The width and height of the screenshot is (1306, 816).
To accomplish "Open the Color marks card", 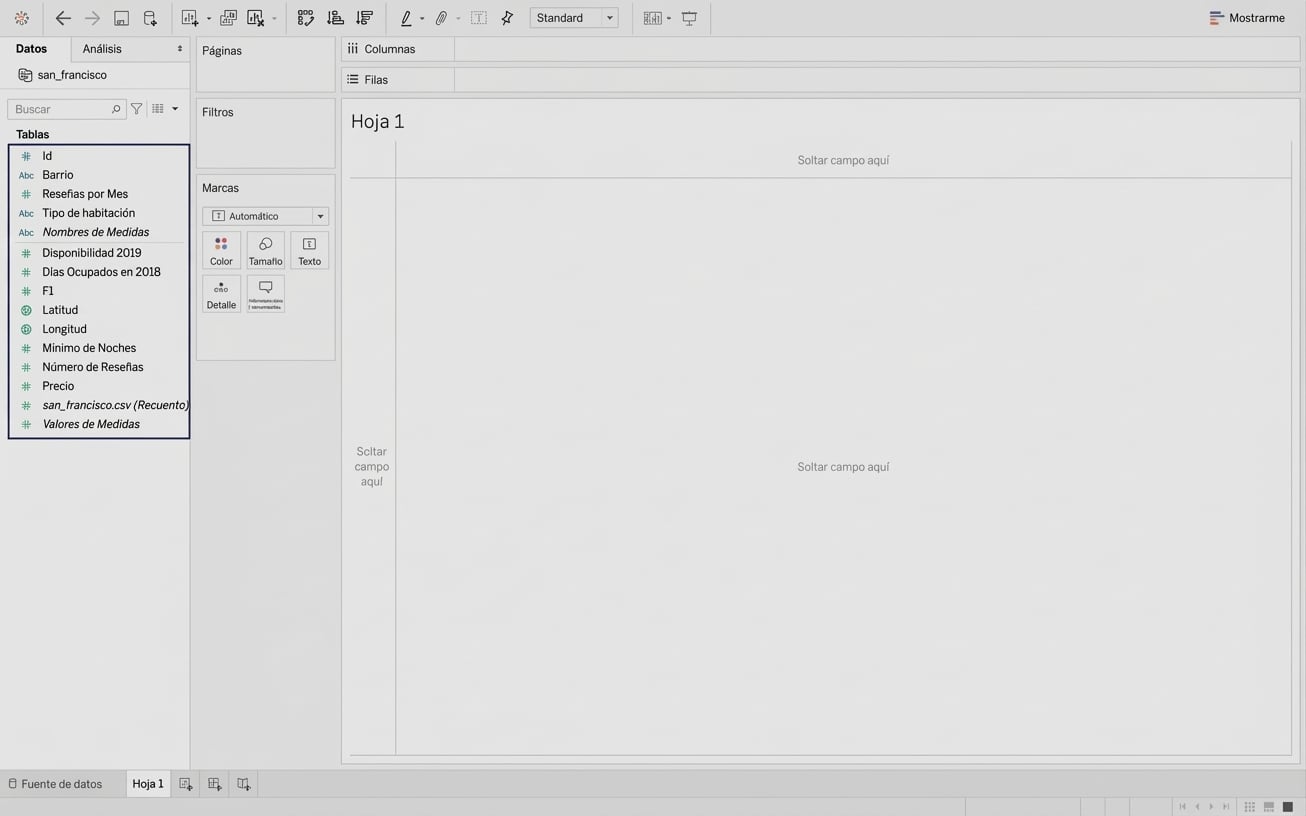I will (221, 251).
